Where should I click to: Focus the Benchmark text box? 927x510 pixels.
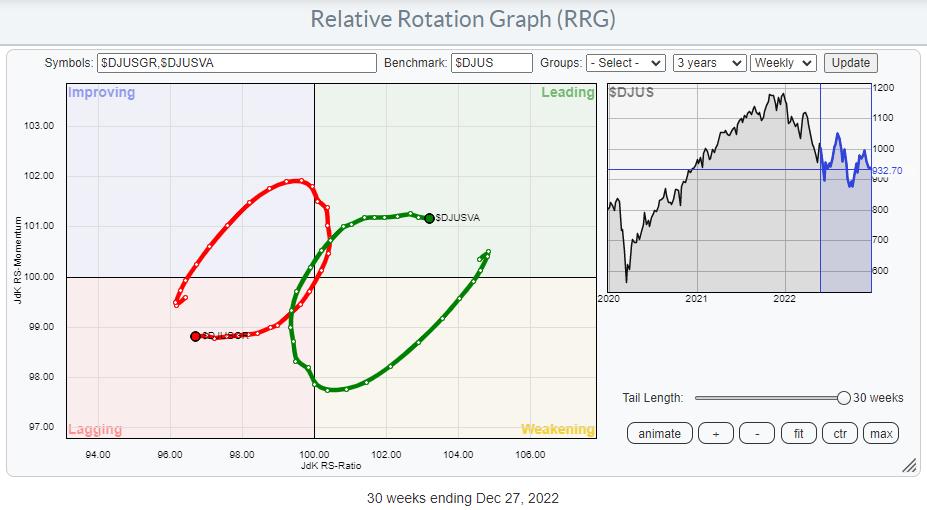(x=491, y=62)
